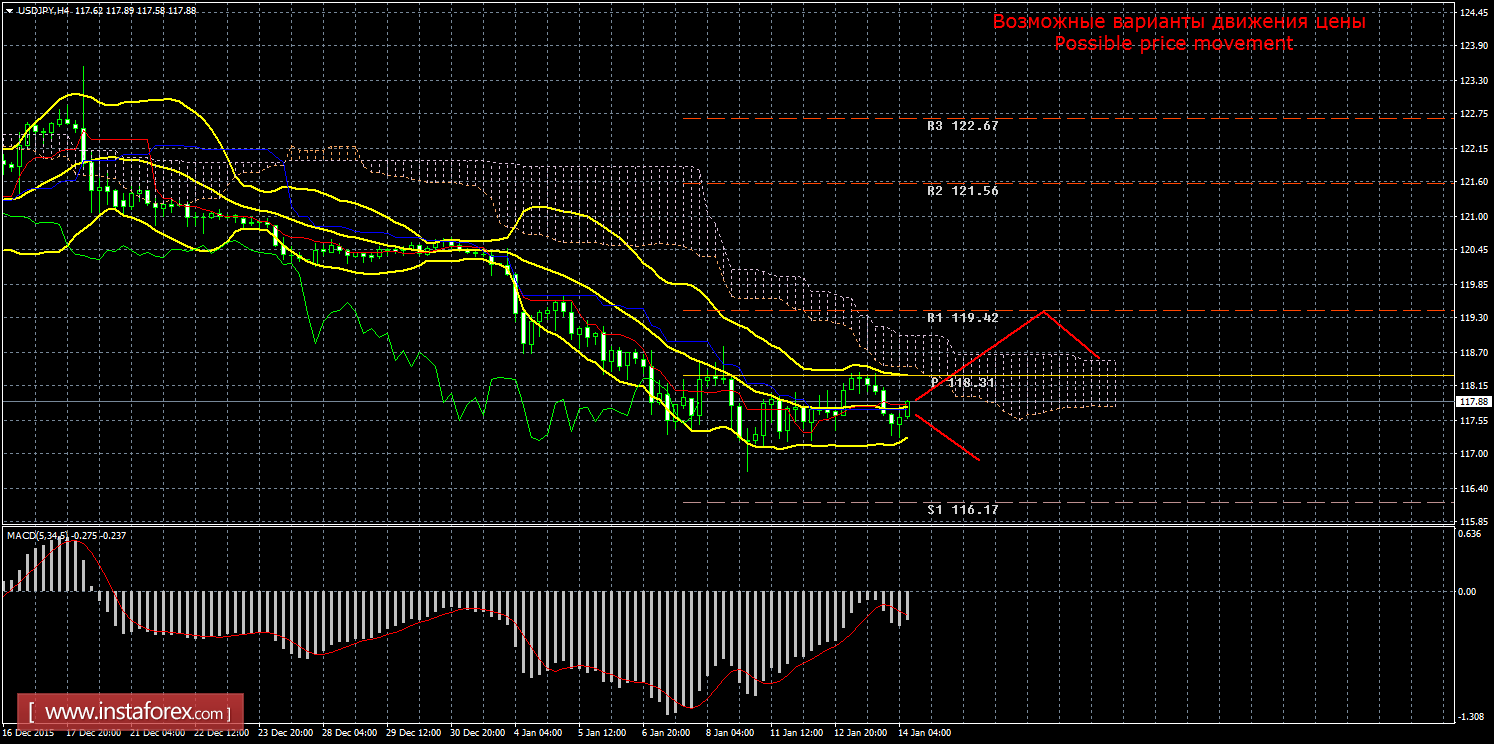Click the 124.45 price scale value
Image resolution: width=1494 pixels, height=744 pixels.
(x=1470, y=13)
